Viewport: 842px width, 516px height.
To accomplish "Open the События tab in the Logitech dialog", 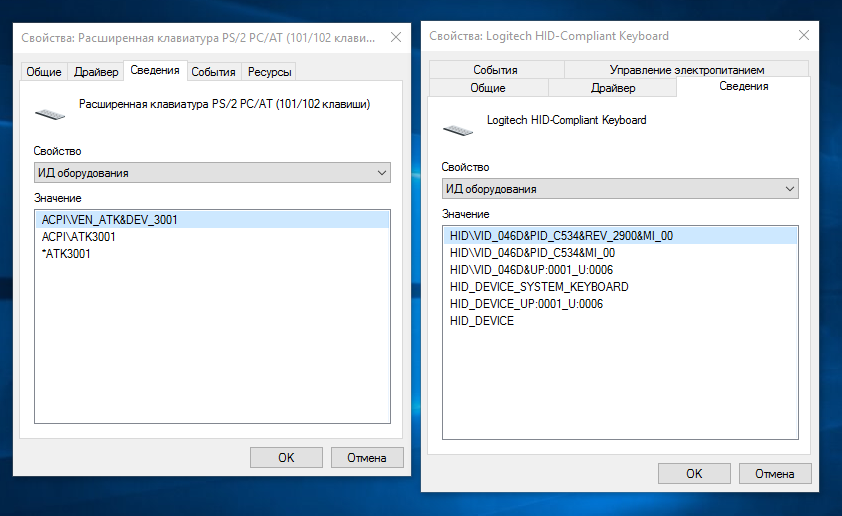I will pyautogui.click(x=496, y=70).
